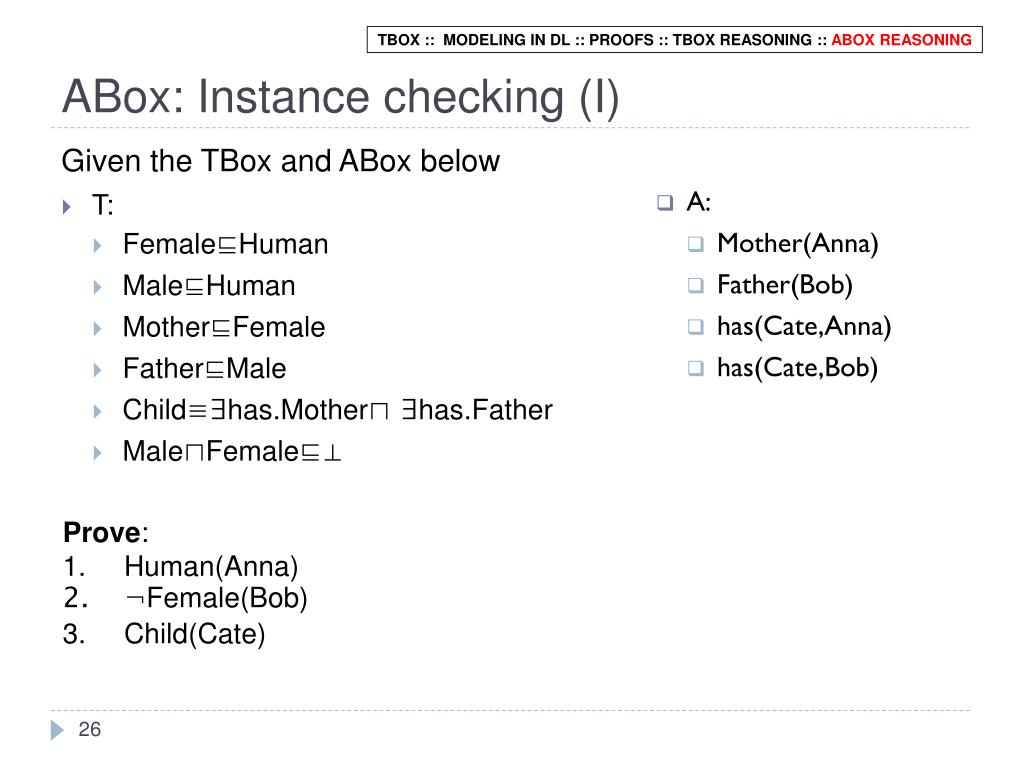Click the arrow bullet before Male⊓Female⊑⊥
This screenshot has height=767, width=1023.
[97, 453]
